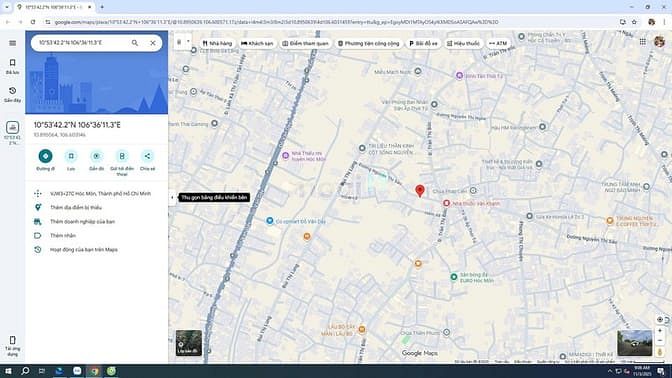Click the Chùa Thiên Phước marker
Viewport: 672px width, 378px height.
point(446,332)
